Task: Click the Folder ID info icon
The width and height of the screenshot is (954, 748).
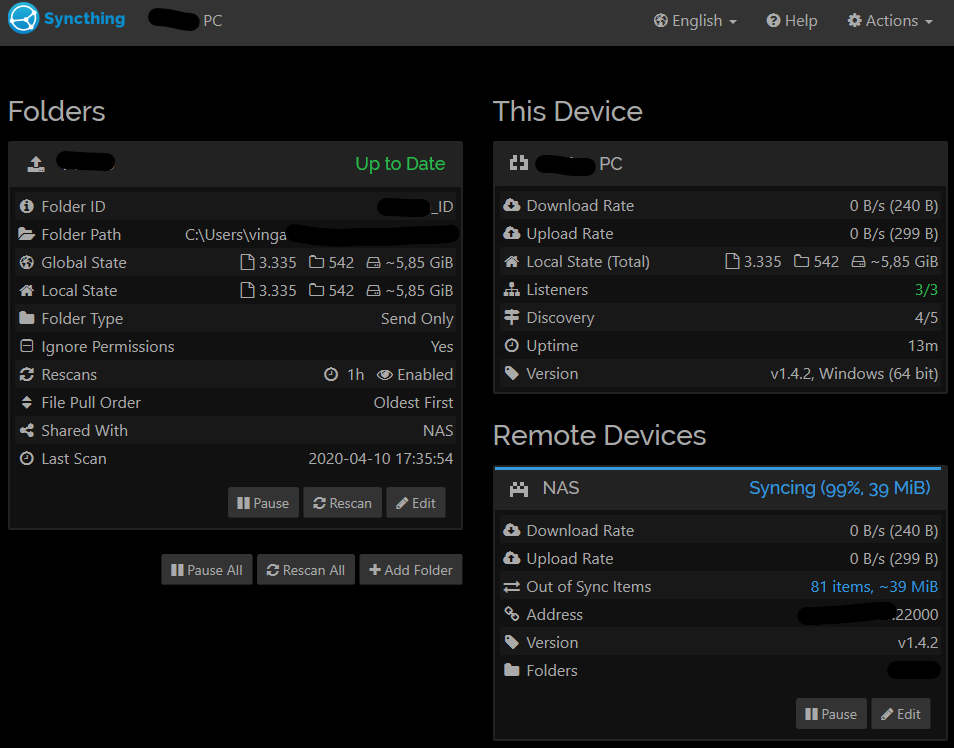Action: (x=26, y=206)
